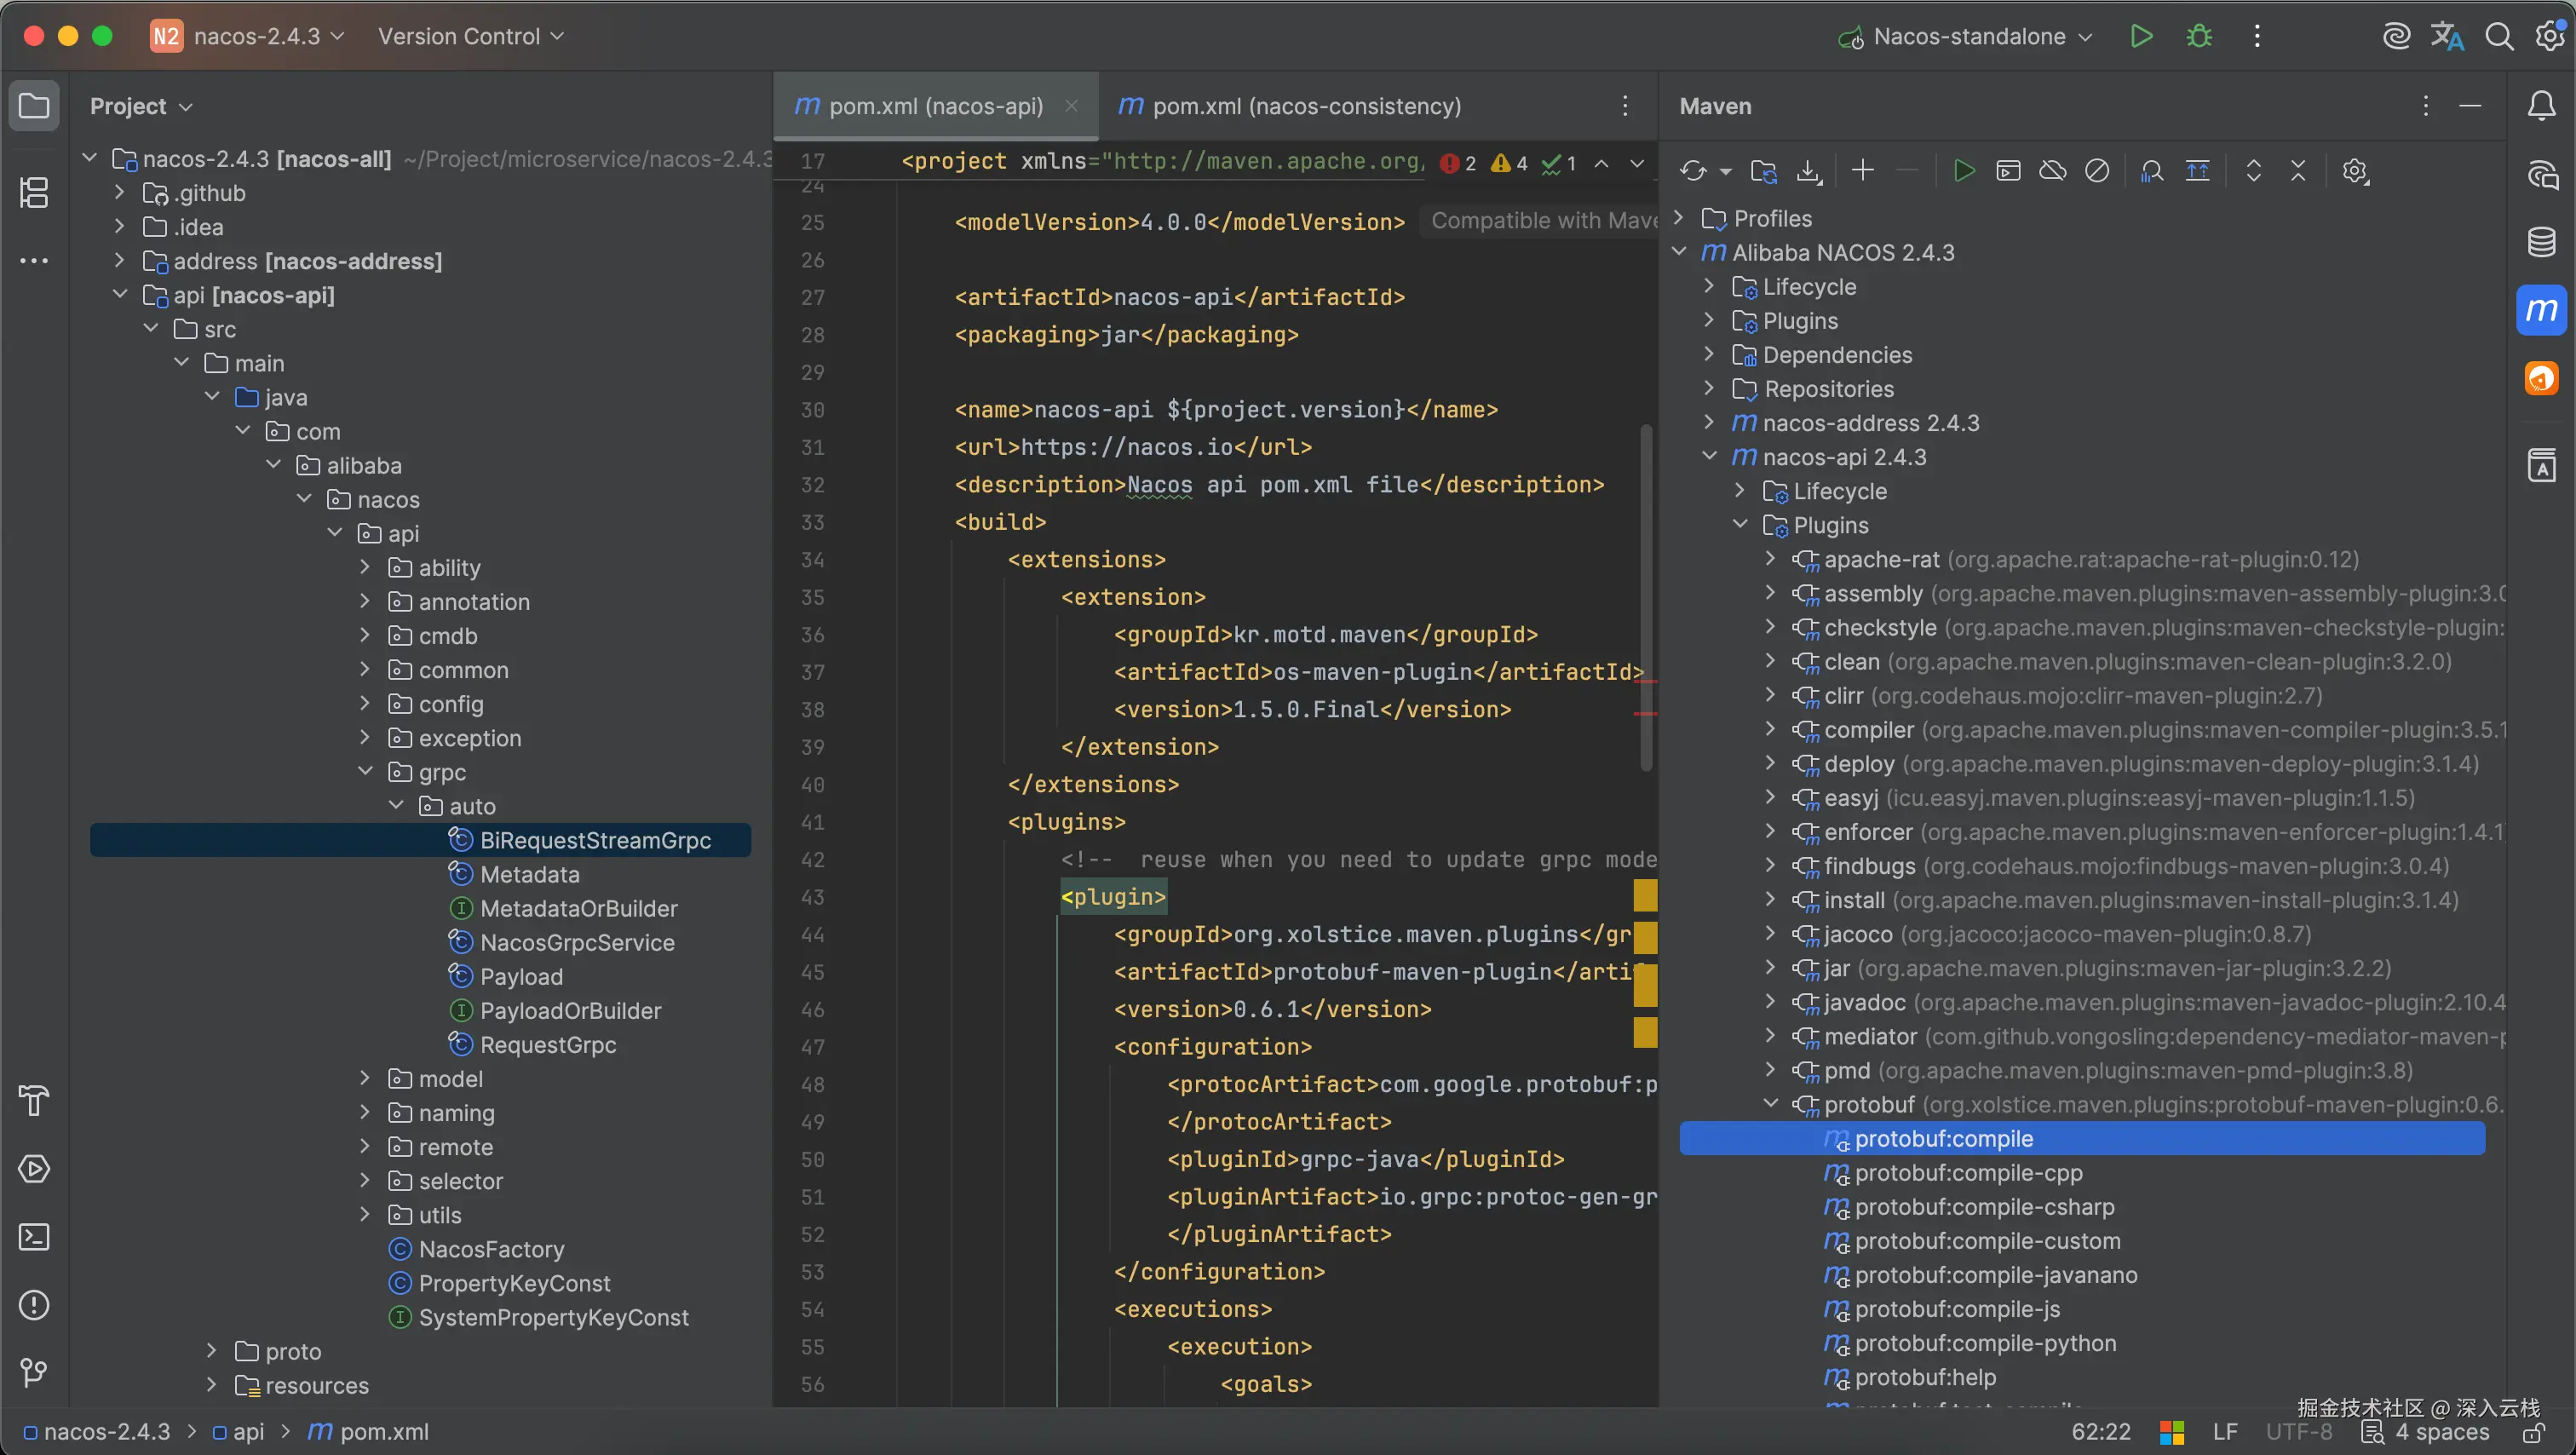2576x1455 pixels.
Task: Open the Structure tool window icon
Action: [34, 192]
